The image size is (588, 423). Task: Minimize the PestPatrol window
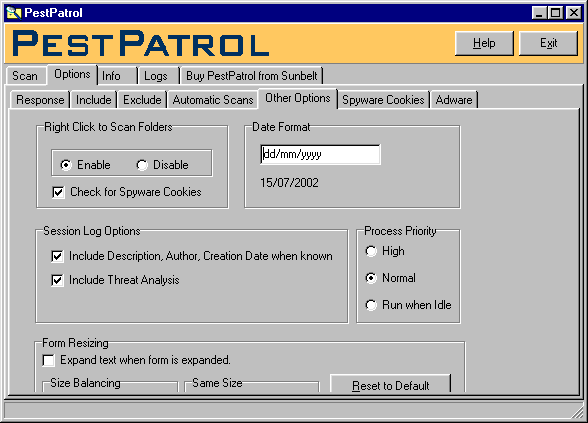(539, 13)
